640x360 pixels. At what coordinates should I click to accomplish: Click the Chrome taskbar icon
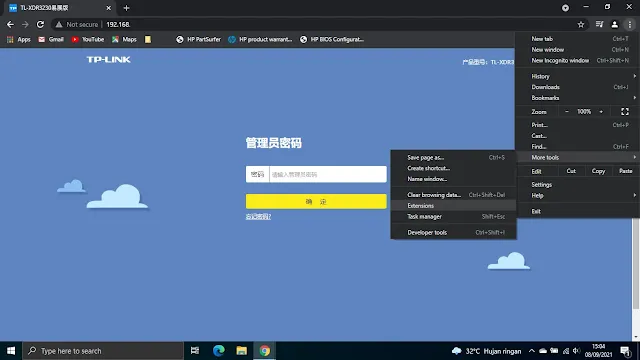tap(264, 351)
